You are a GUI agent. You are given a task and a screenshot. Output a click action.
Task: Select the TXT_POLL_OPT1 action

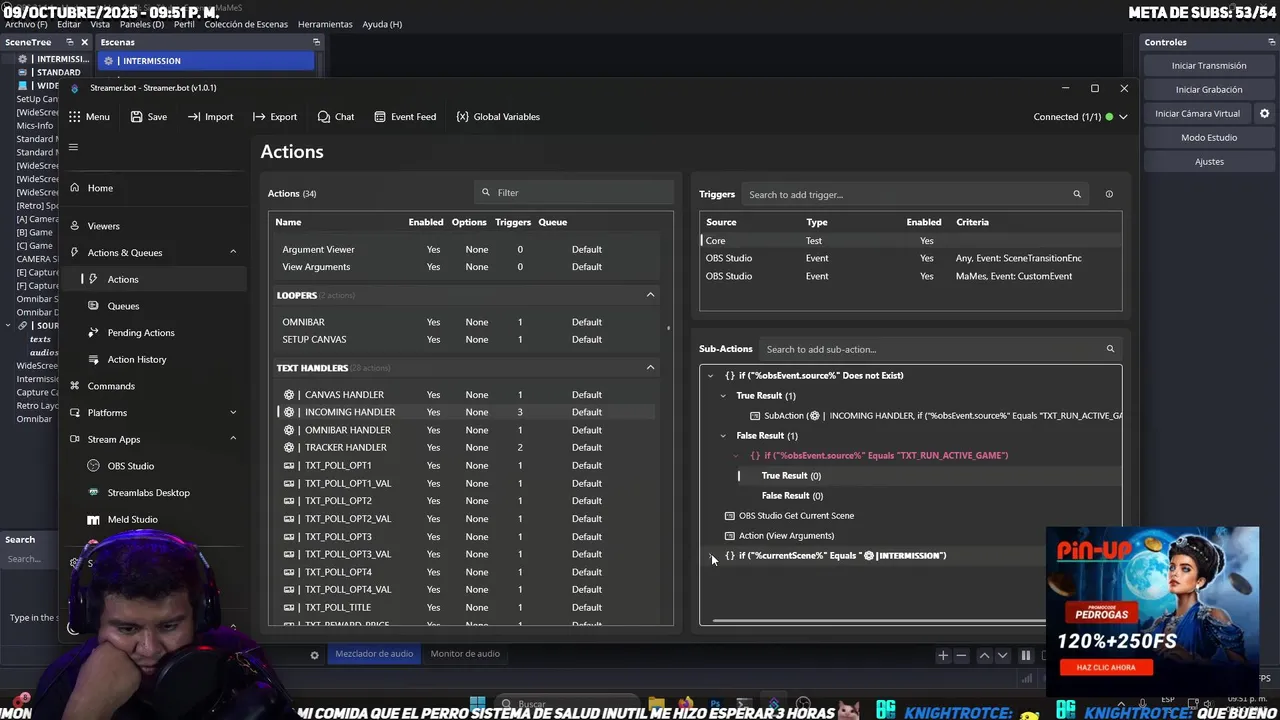coord(465,466)
